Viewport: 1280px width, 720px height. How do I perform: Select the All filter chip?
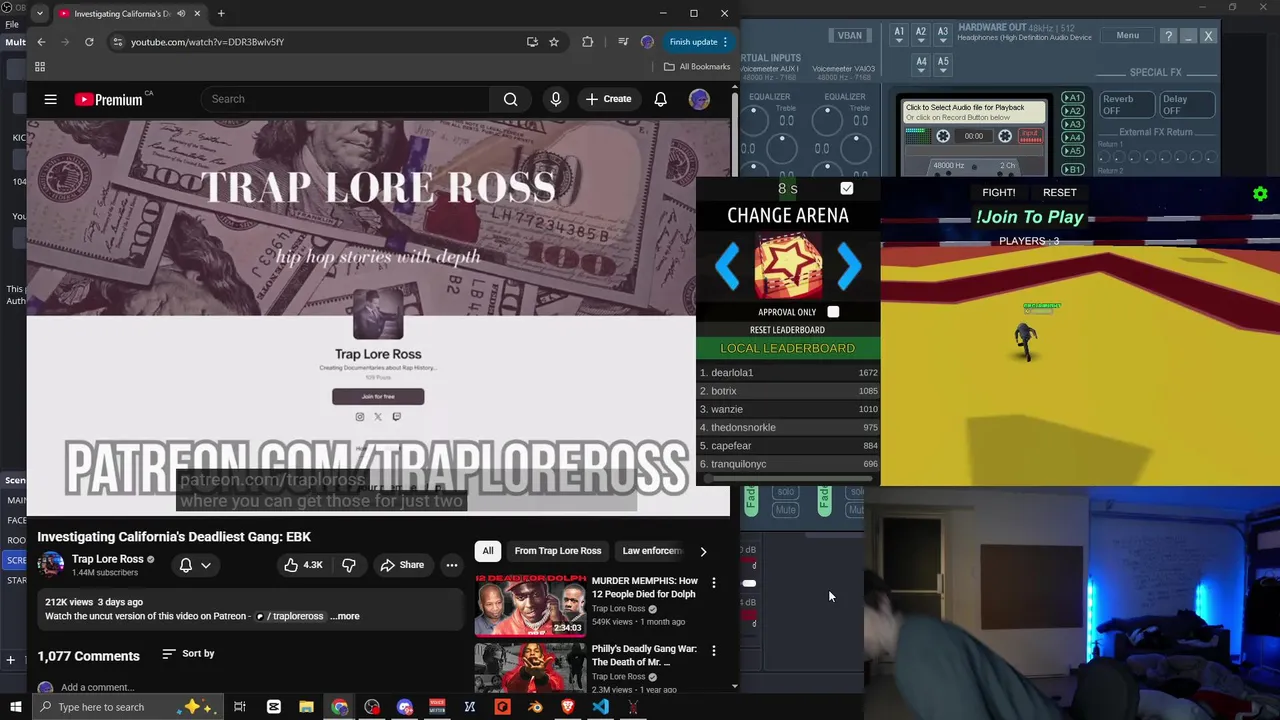tap(488, 551)
